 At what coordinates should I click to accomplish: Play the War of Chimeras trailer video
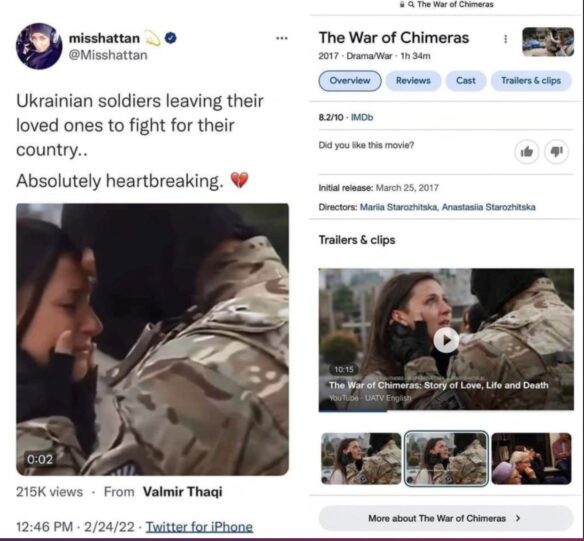click(x=446, y=340)
